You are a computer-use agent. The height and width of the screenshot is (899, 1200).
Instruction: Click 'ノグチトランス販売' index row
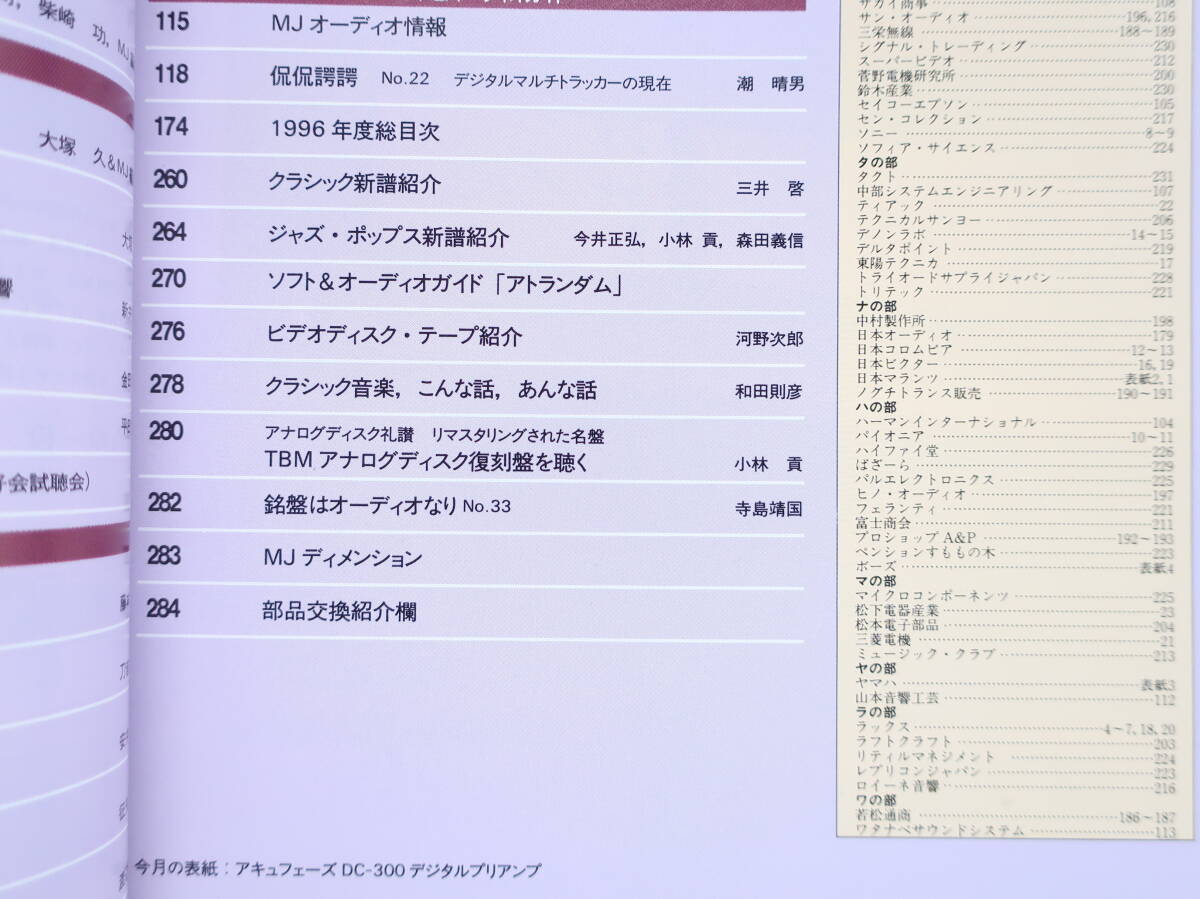[x=1016, y=393]
